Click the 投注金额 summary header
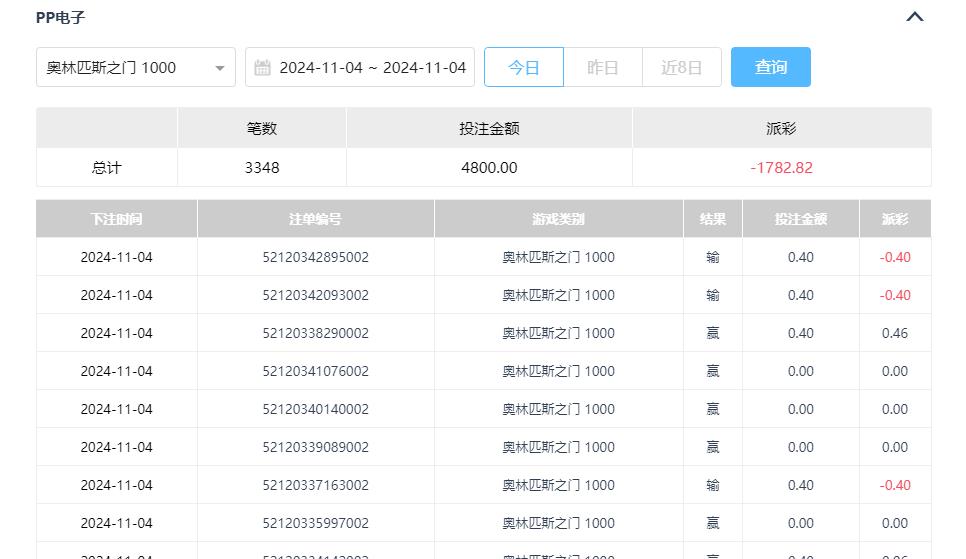Viewport: 966px width, 559px height. (x=489, y=128)
